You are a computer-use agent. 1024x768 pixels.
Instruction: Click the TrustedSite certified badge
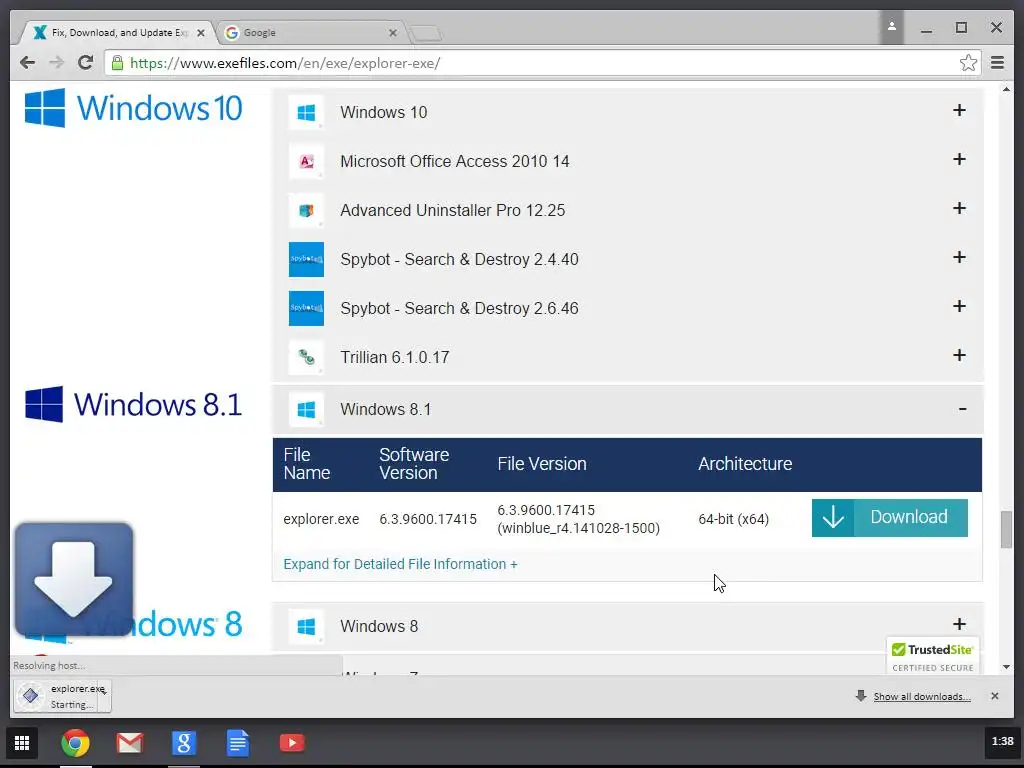point(933,657)
